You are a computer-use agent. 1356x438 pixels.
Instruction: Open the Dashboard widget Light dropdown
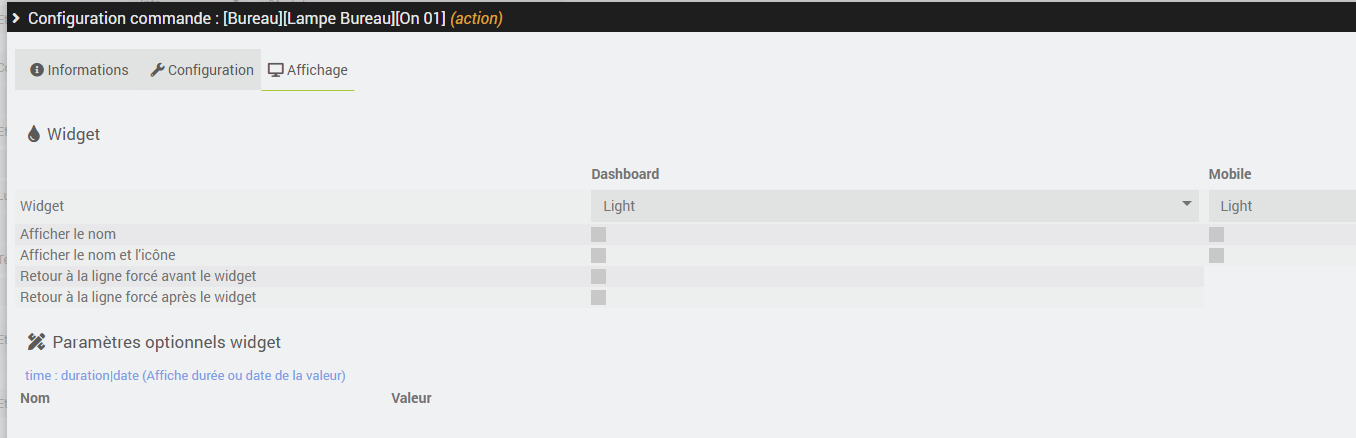pyautogui.click(x=895, y=206)
